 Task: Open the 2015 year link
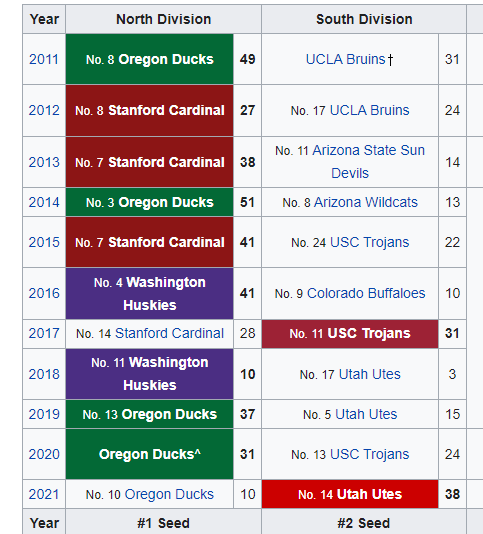44,242
